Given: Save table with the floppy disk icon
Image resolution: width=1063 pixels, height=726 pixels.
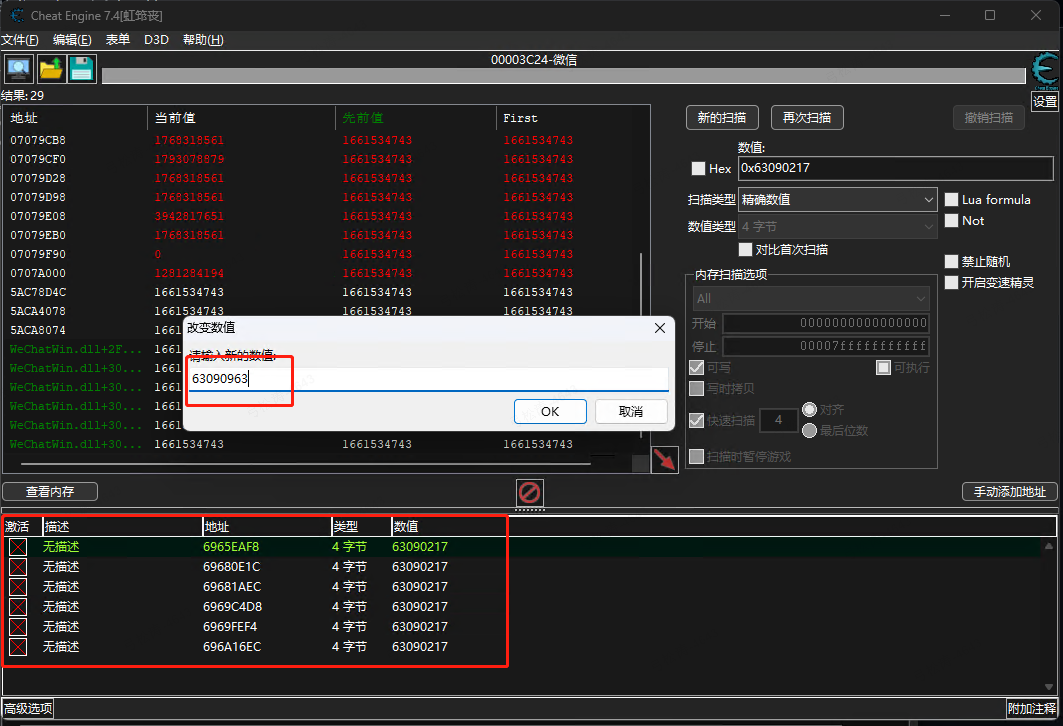Looking at the screenshot, I should 82,68.
